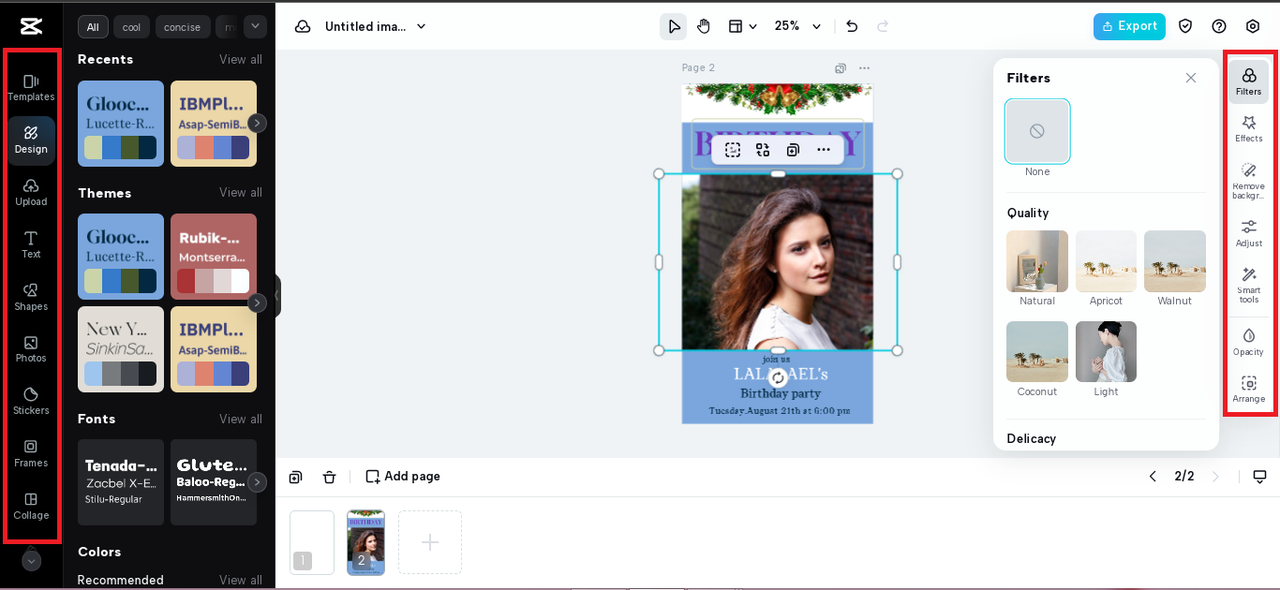
Task: Click the Remove background tool
Action: tap(1249, 180)
